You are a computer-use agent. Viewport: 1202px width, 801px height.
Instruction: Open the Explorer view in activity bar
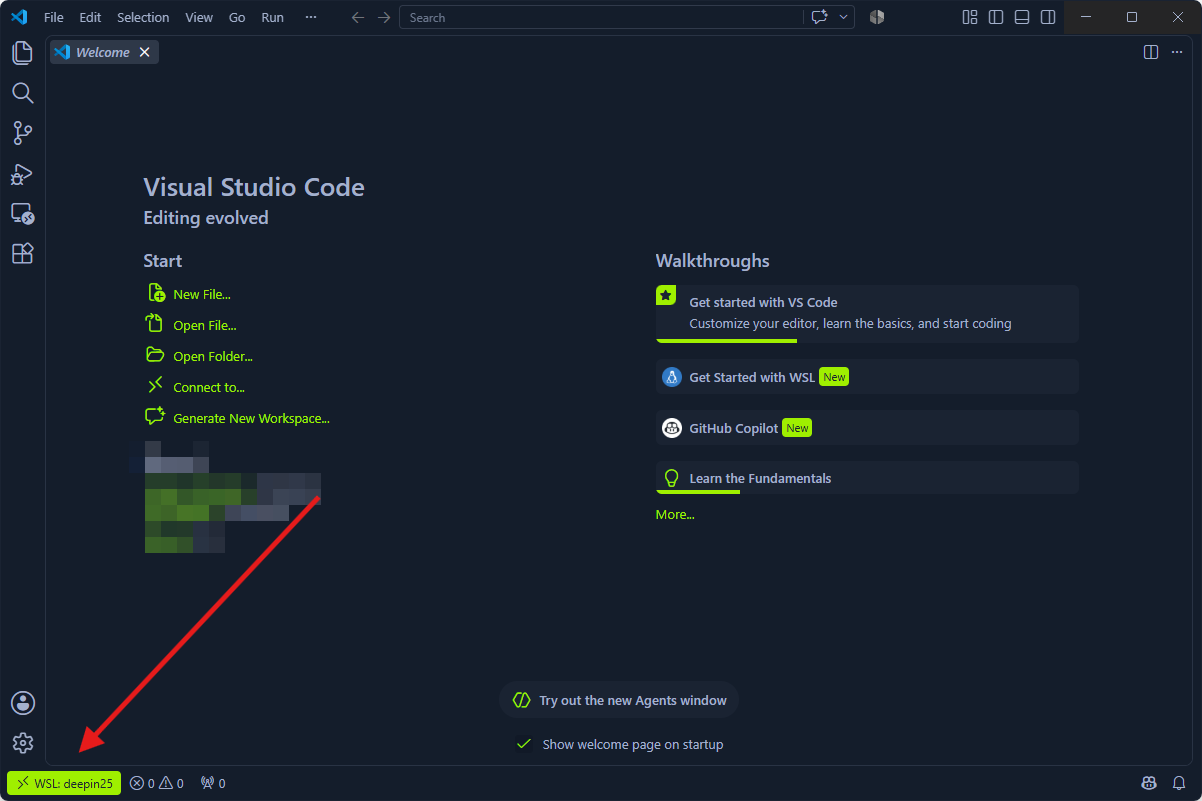pyautogui.click(x=22, y=53)
